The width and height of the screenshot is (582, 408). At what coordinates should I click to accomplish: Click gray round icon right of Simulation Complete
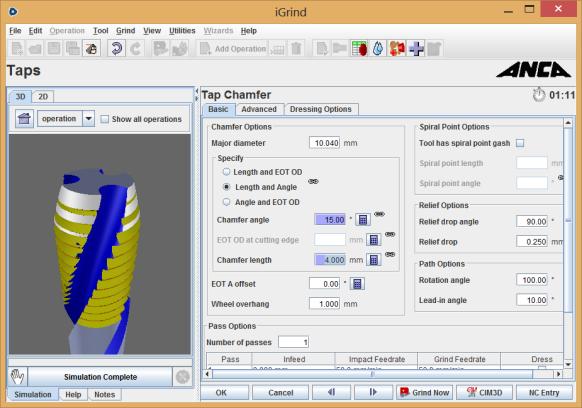pyautogui.click(x=183, y=377)
